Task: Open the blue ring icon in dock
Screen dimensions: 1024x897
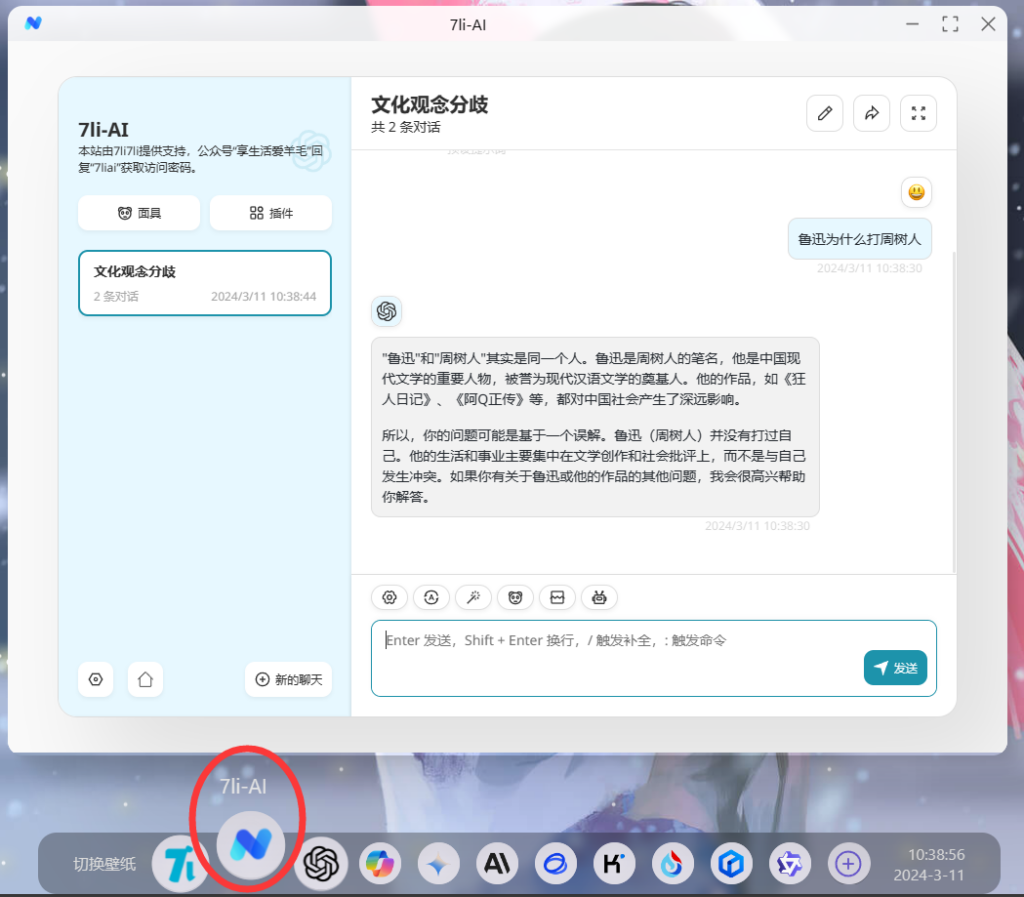Action: (556, 864)
